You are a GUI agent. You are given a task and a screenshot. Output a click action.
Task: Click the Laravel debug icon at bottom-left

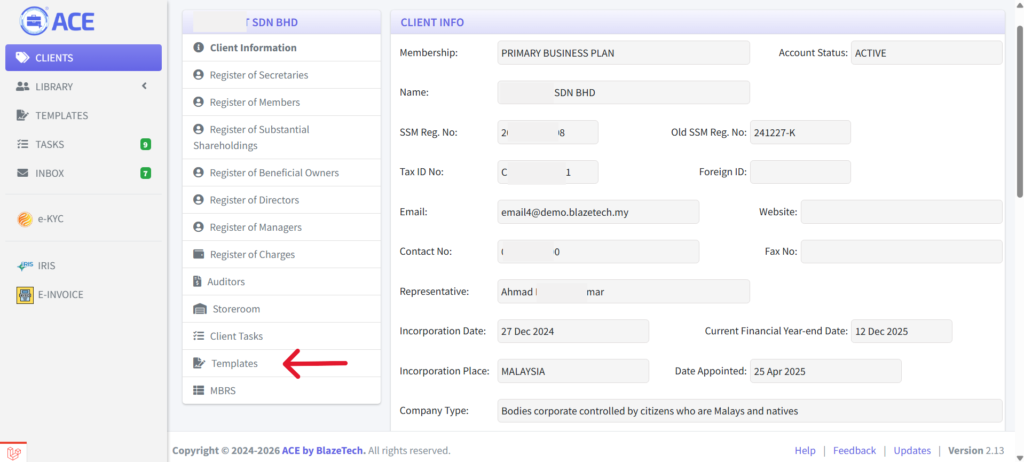pyautogui.click(x=13, y=452)
